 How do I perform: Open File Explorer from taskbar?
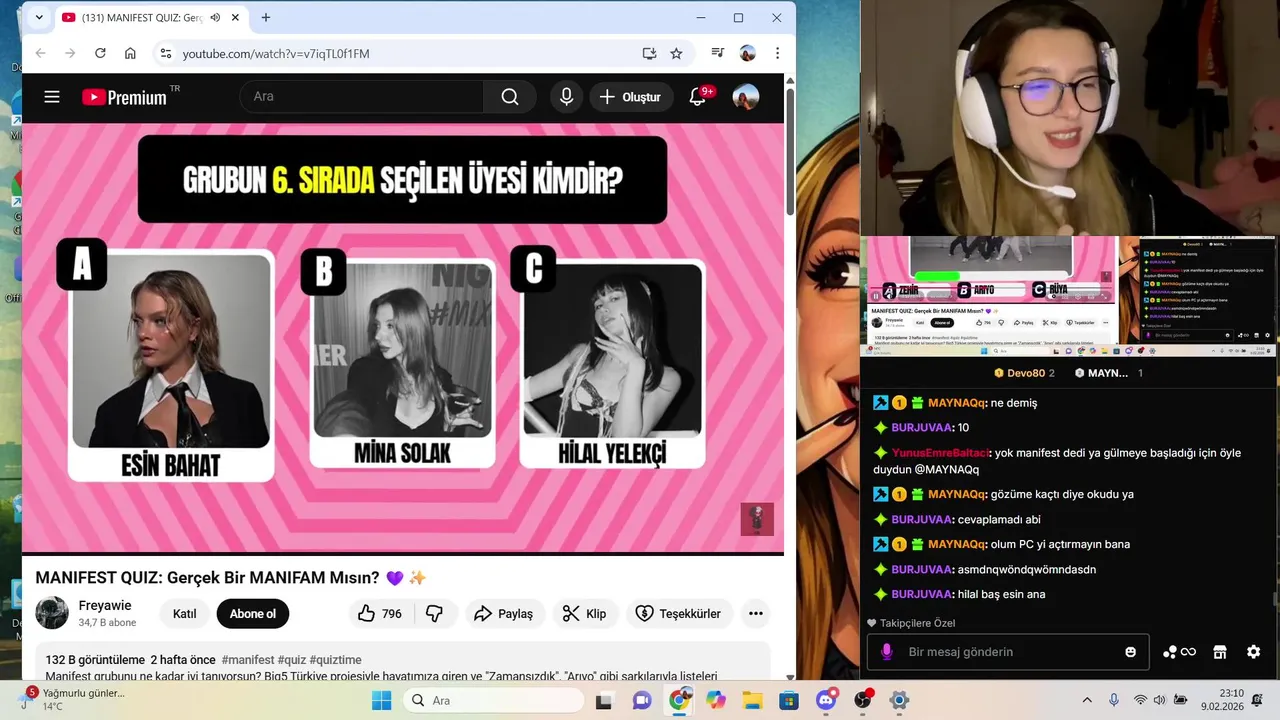752,700
